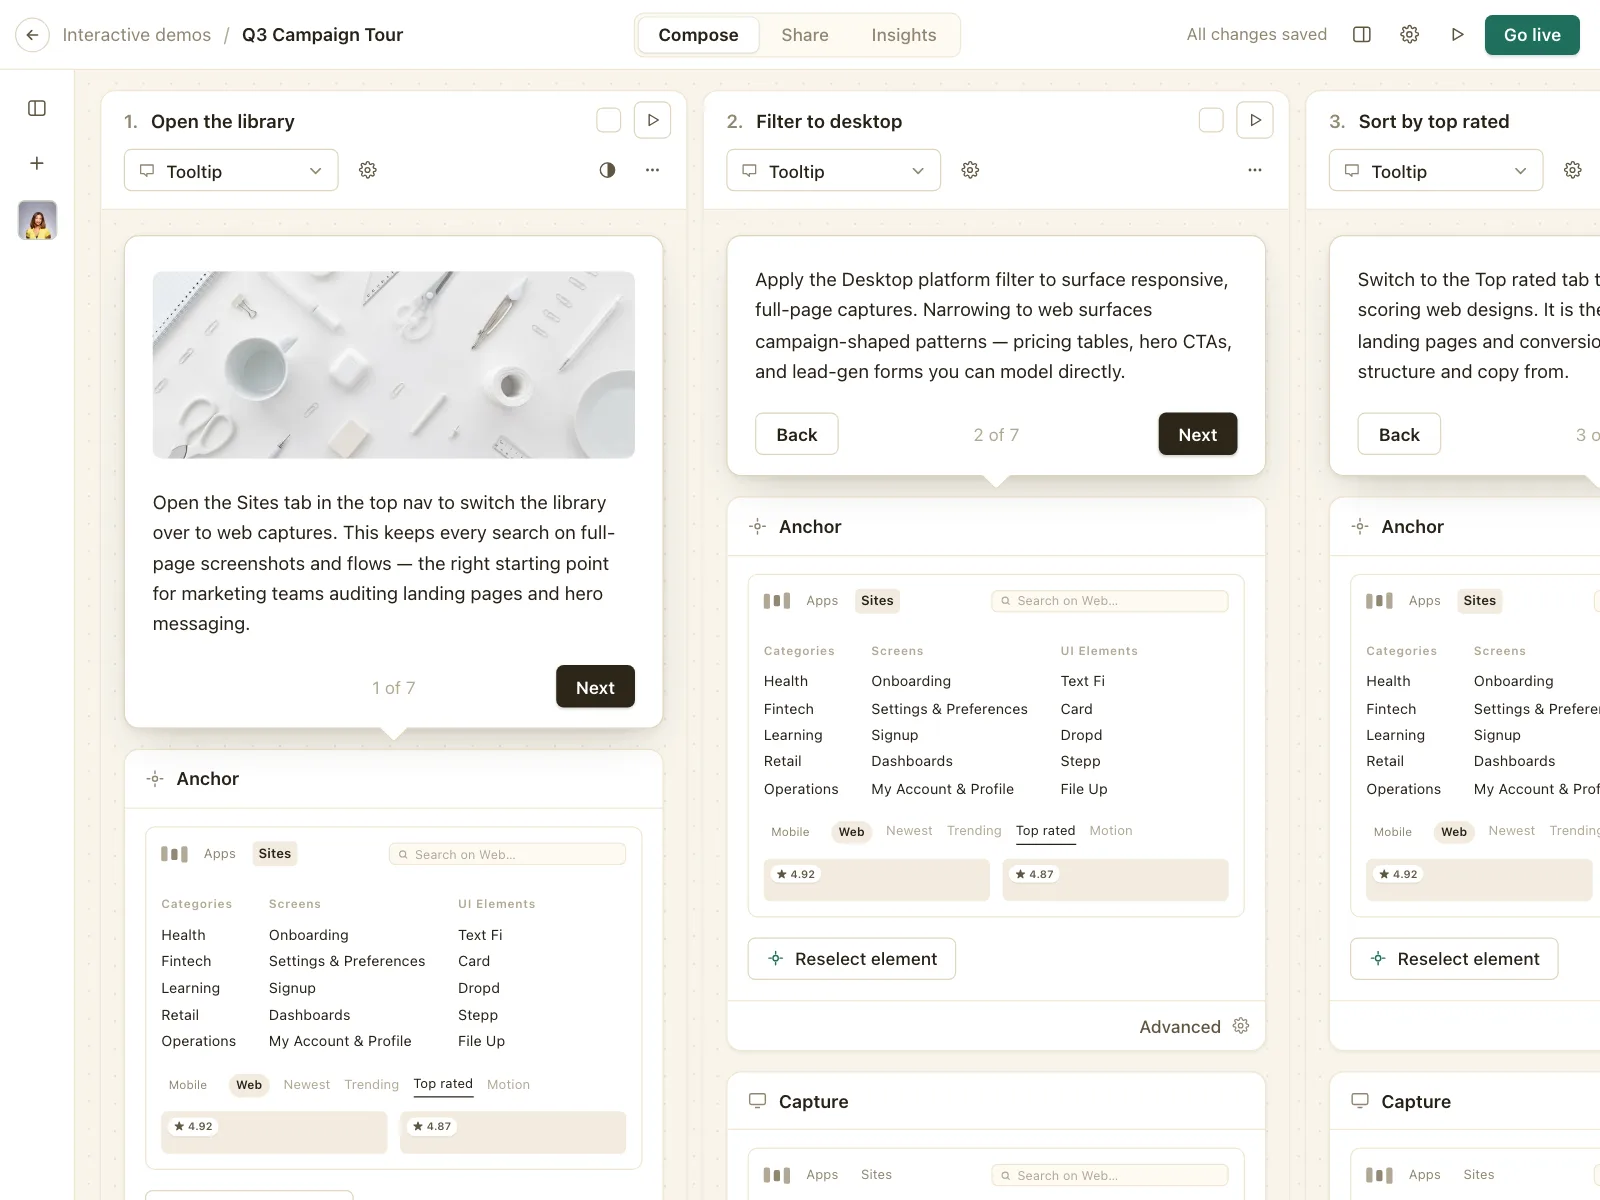Screen dimensions: 1600x1200
Task: Select checkbox for step 1 Open the library
Action: pos(608,120)
